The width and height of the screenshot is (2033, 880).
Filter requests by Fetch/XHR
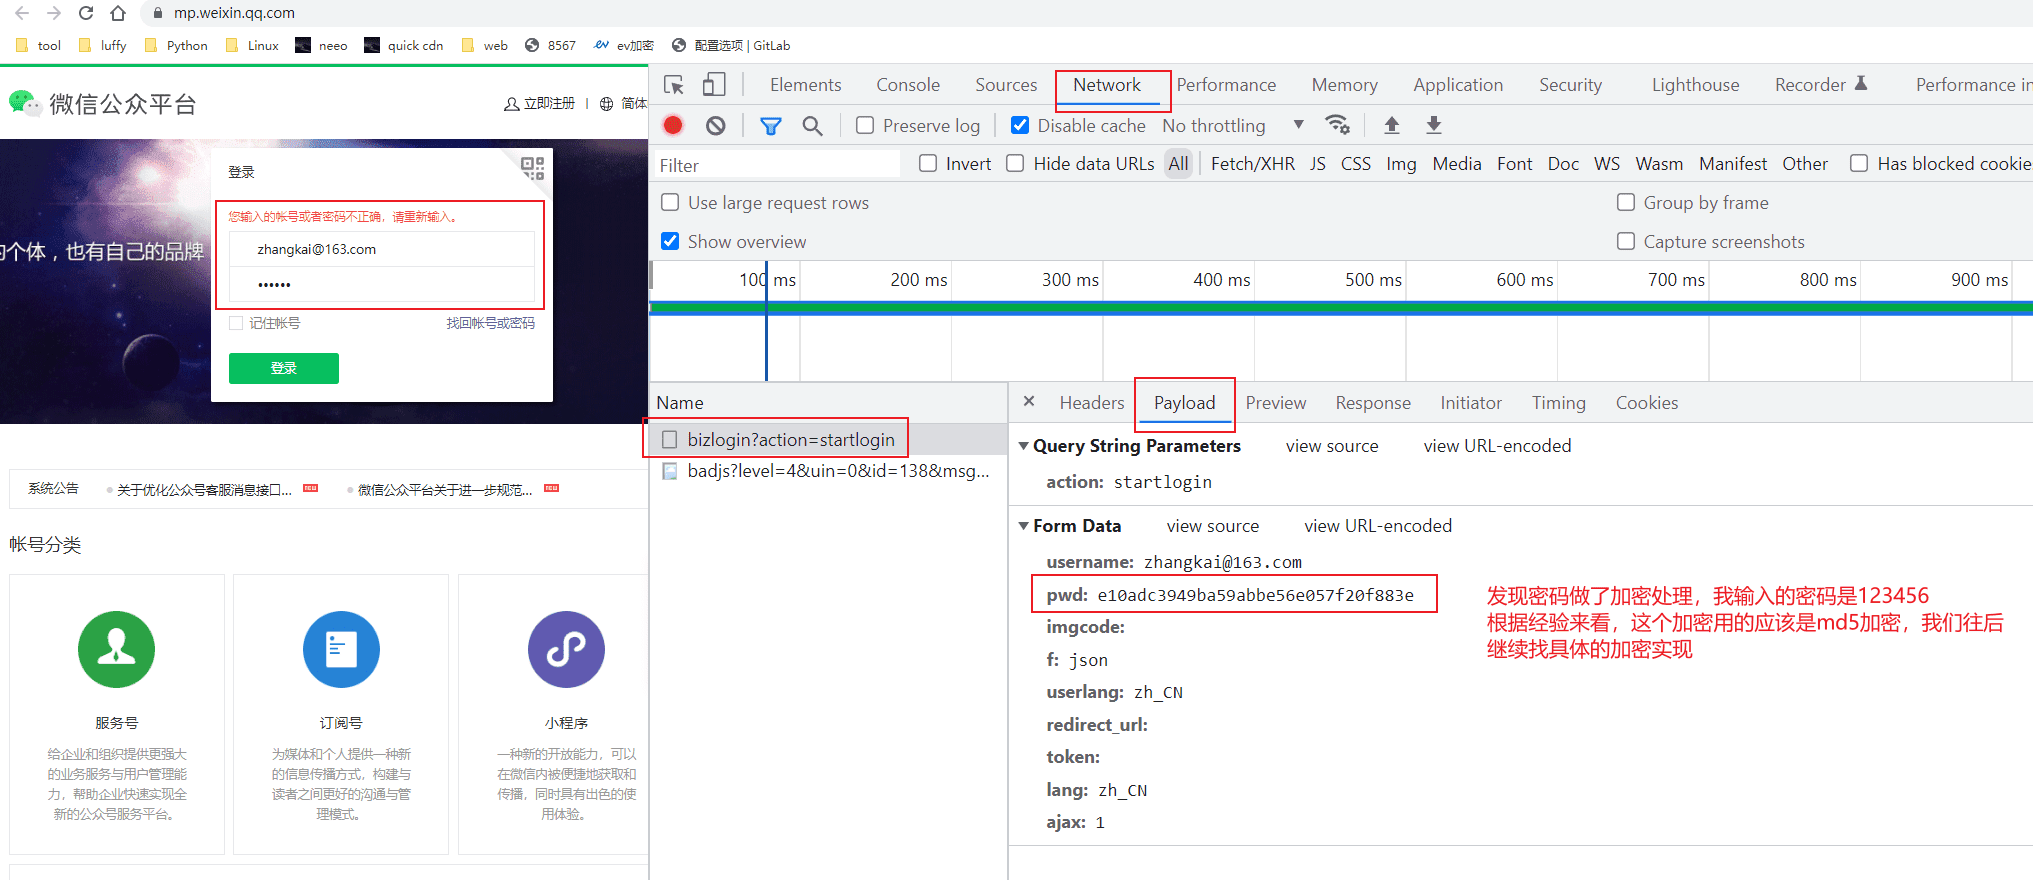click(1252, 163)
